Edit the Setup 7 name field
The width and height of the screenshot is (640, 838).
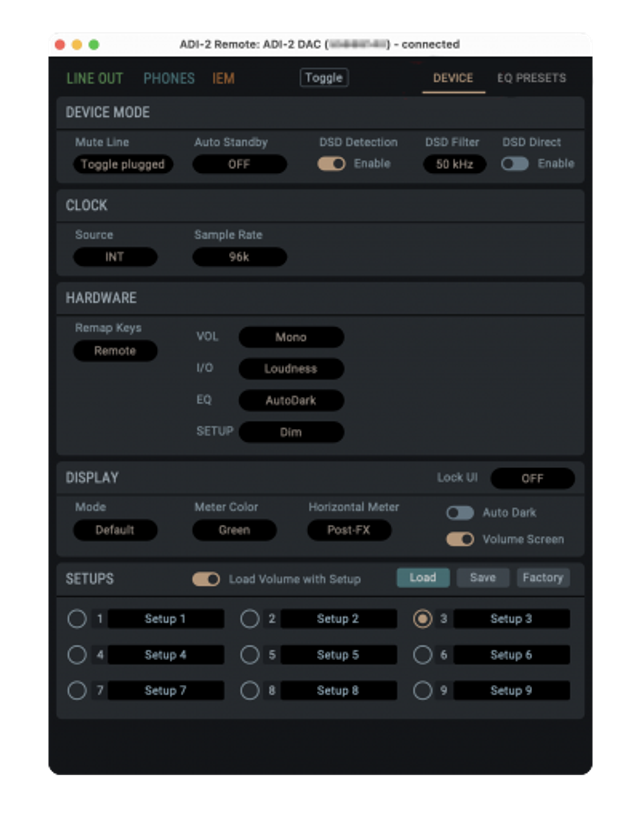coord(166,690)
